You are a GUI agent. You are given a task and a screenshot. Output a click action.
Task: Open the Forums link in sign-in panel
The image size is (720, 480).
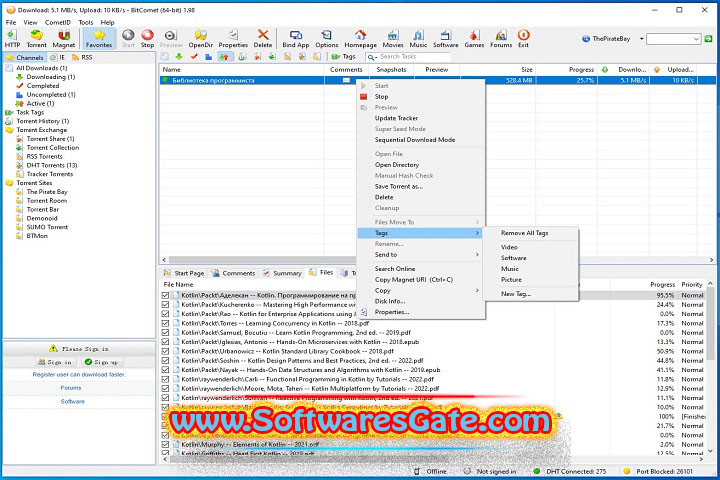(x=71, y=388)
